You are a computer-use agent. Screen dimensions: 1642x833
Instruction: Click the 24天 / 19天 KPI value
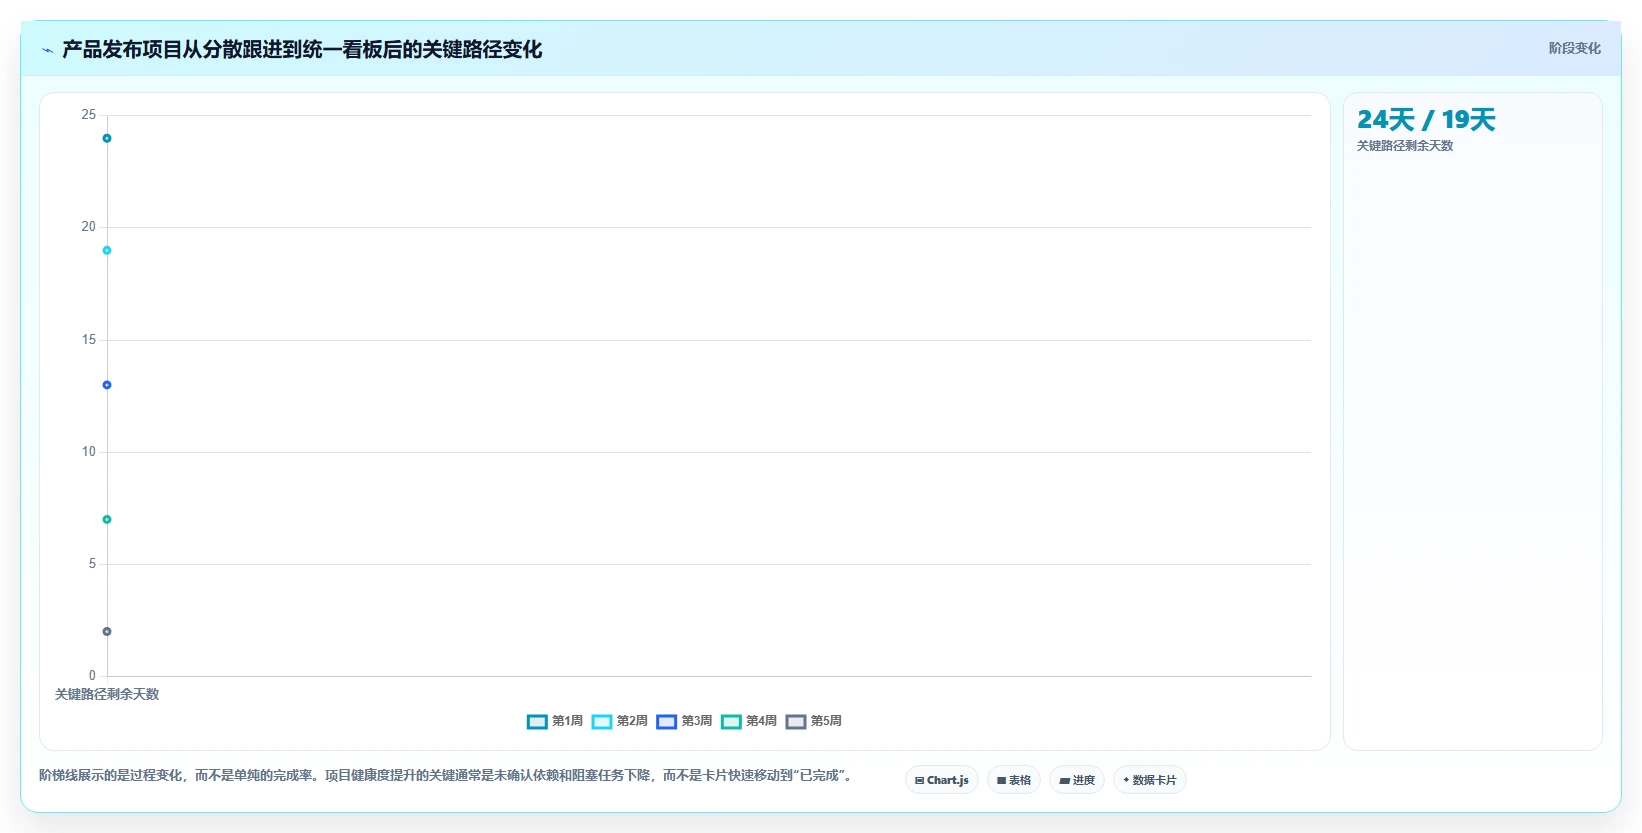(x=1426, y=120)
